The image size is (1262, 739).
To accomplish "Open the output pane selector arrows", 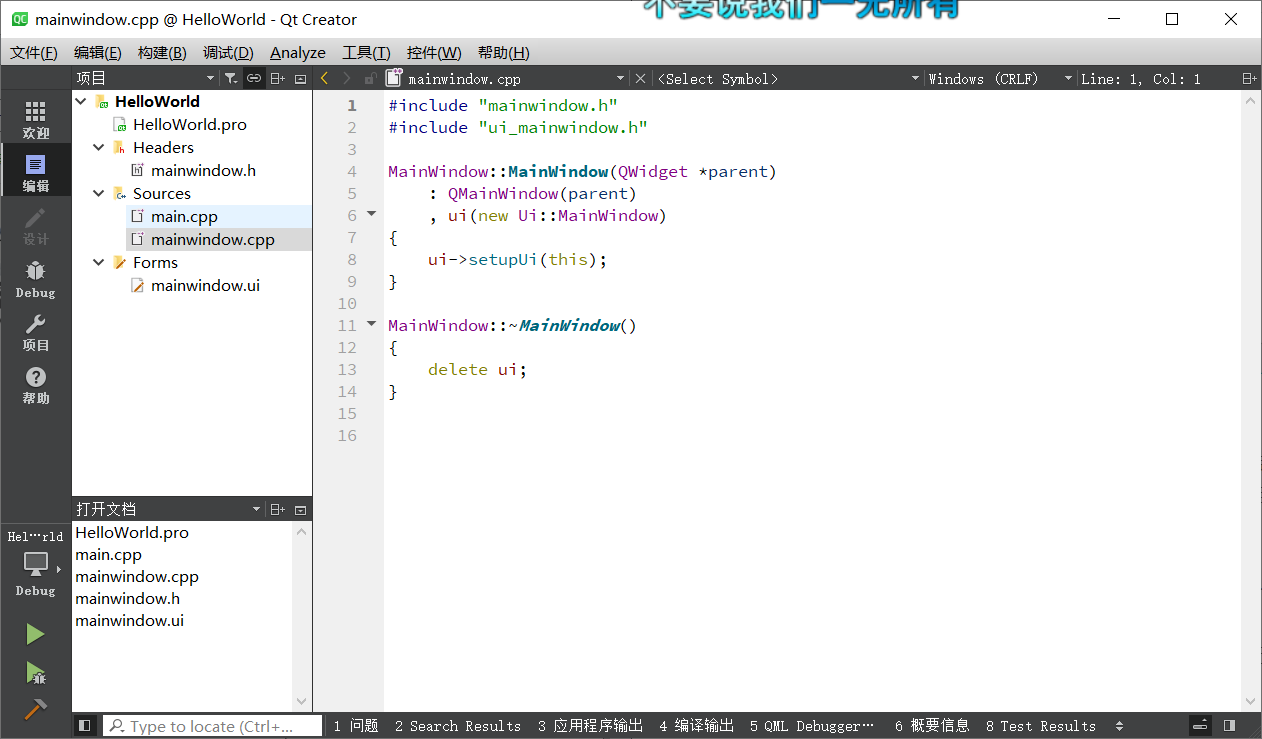I will click(1119, 726).
